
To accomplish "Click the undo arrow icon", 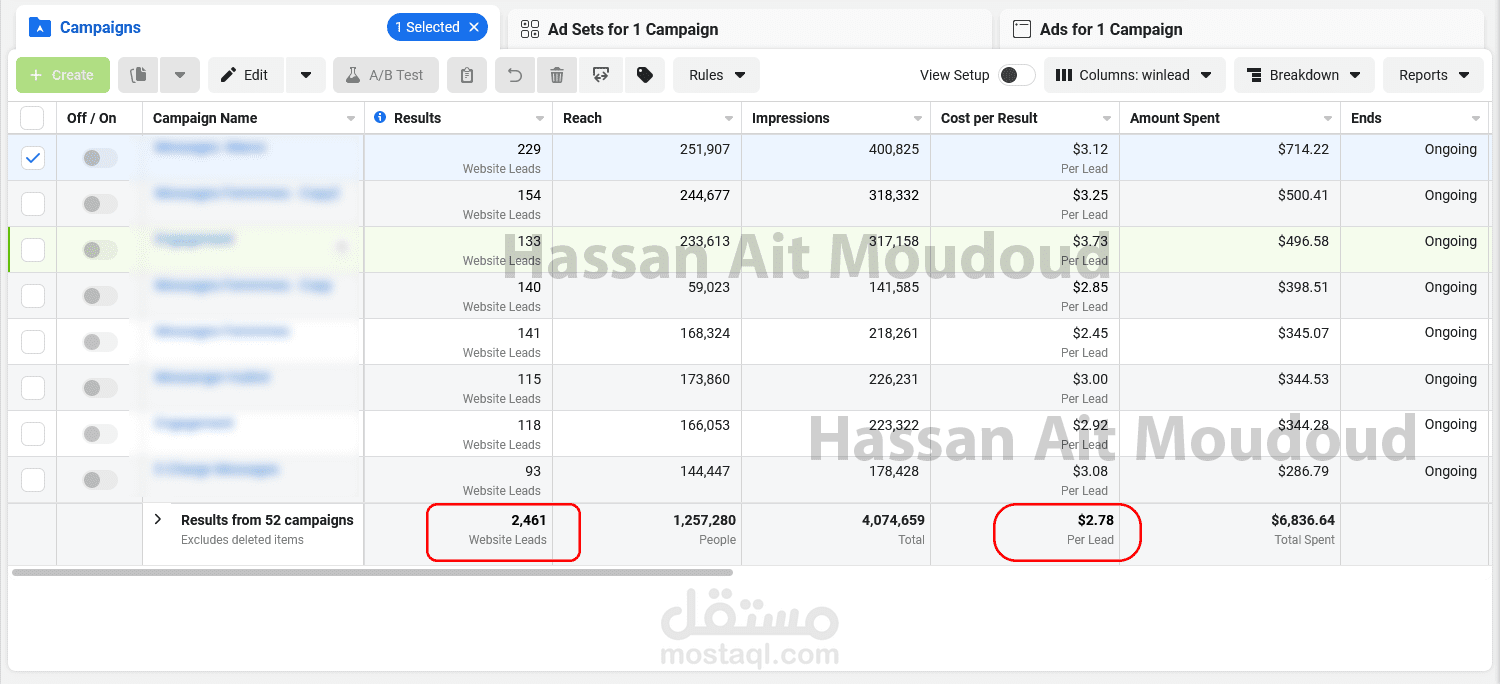I will [515, 75].
